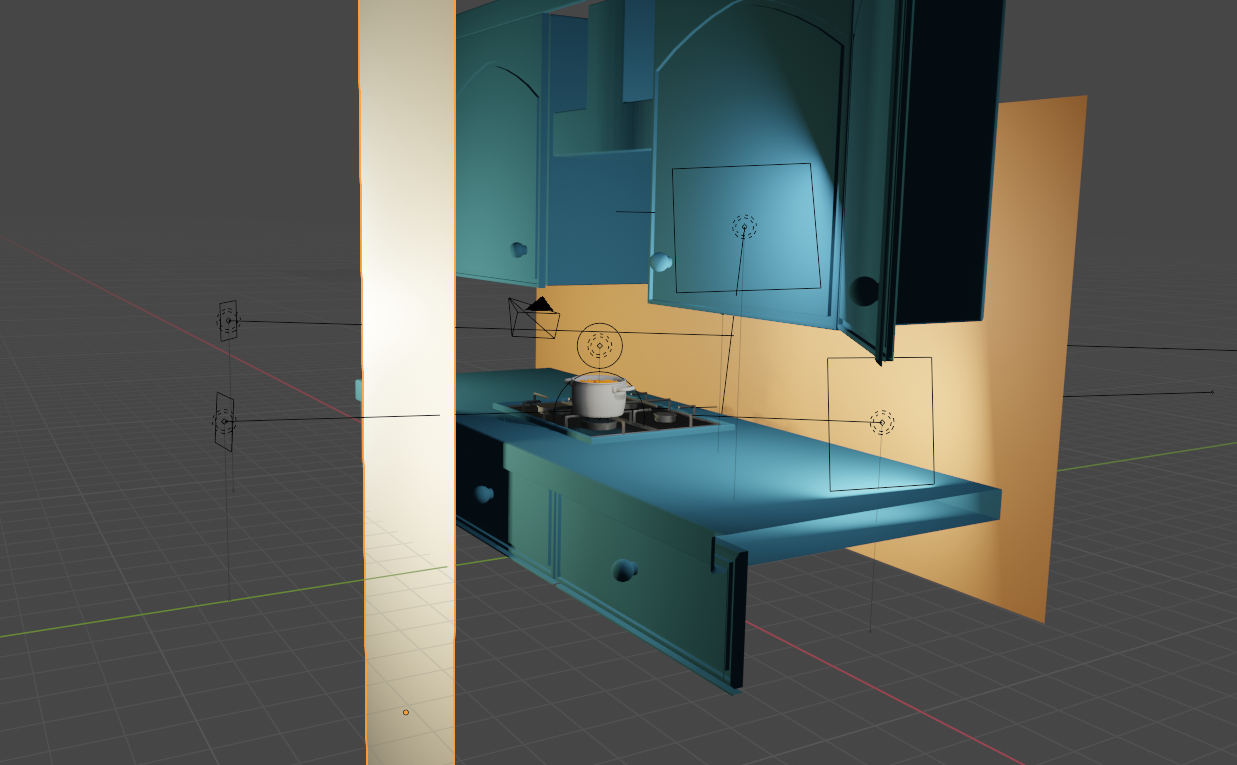
Task: Select the point light above the pot
Action: [600, 345]
